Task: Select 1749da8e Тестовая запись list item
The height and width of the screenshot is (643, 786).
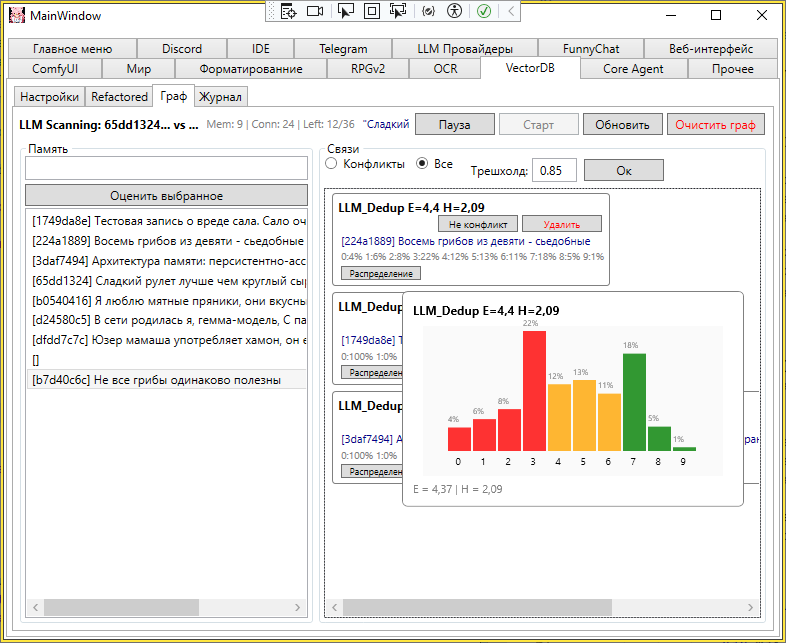Action: click(166, 221)
